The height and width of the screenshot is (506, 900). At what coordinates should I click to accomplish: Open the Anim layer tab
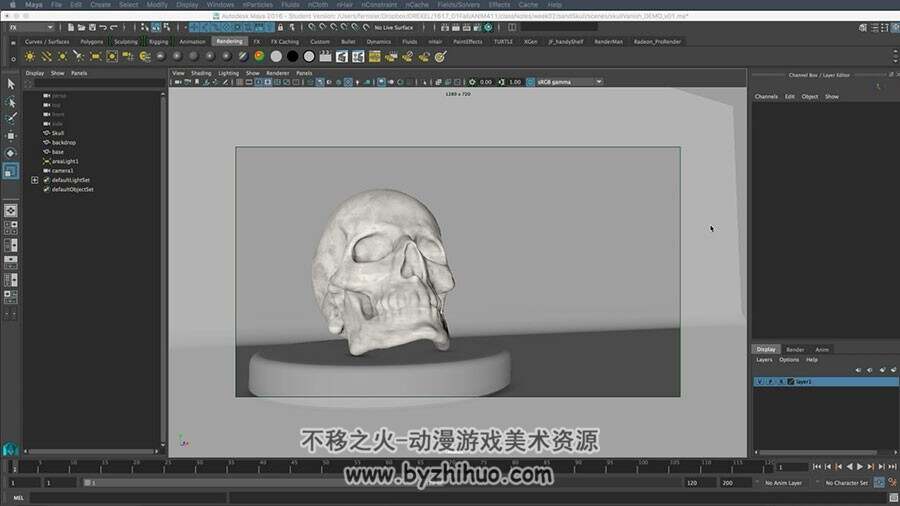(822, 349)
